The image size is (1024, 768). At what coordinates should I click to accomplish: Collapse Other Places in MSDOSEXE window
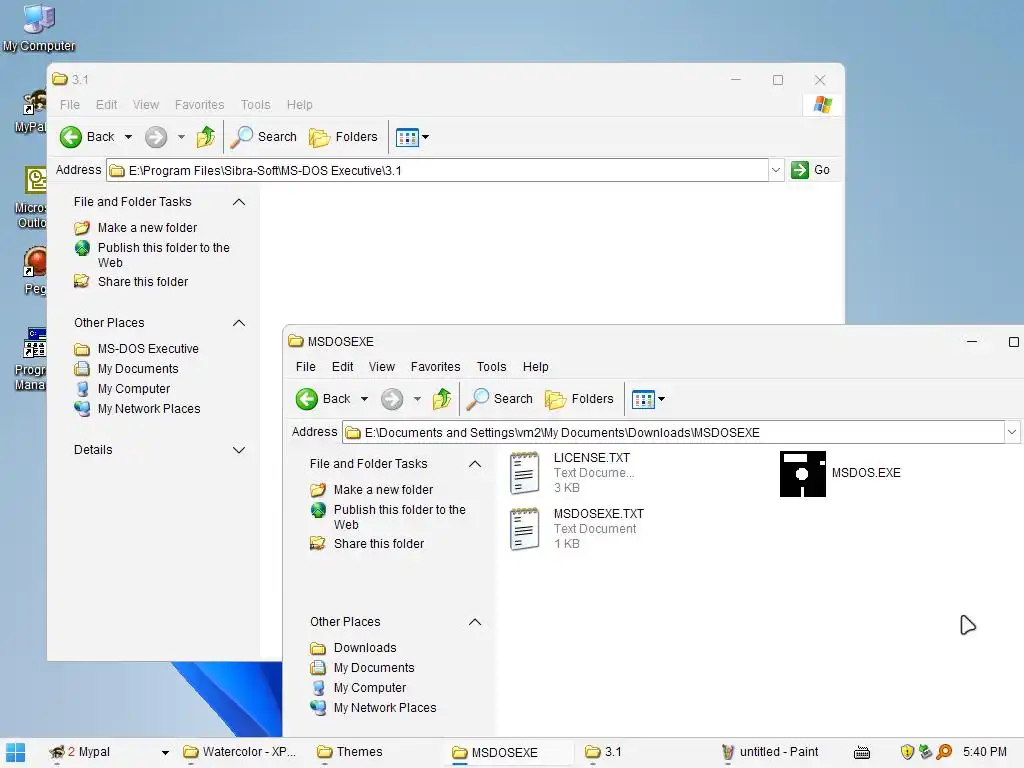(x=475, y=622)
